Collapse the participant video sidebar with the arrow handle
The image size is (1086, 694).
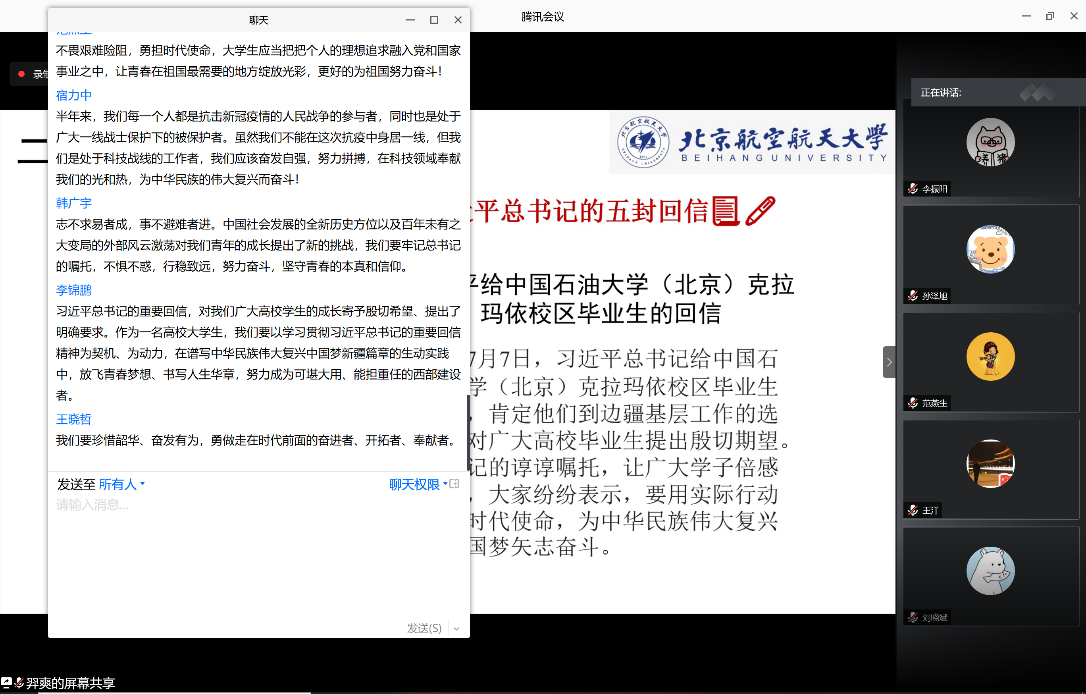[889, 362]
